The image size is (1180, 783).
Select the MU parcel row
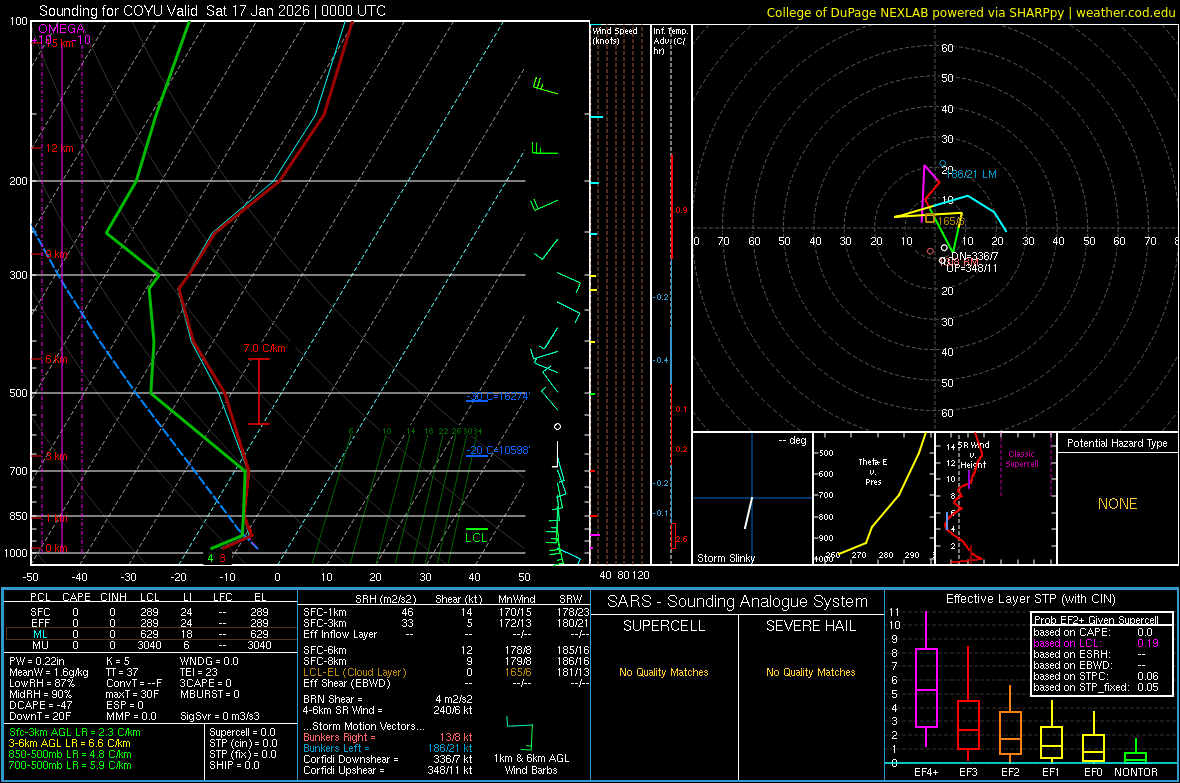pos(151,644)
